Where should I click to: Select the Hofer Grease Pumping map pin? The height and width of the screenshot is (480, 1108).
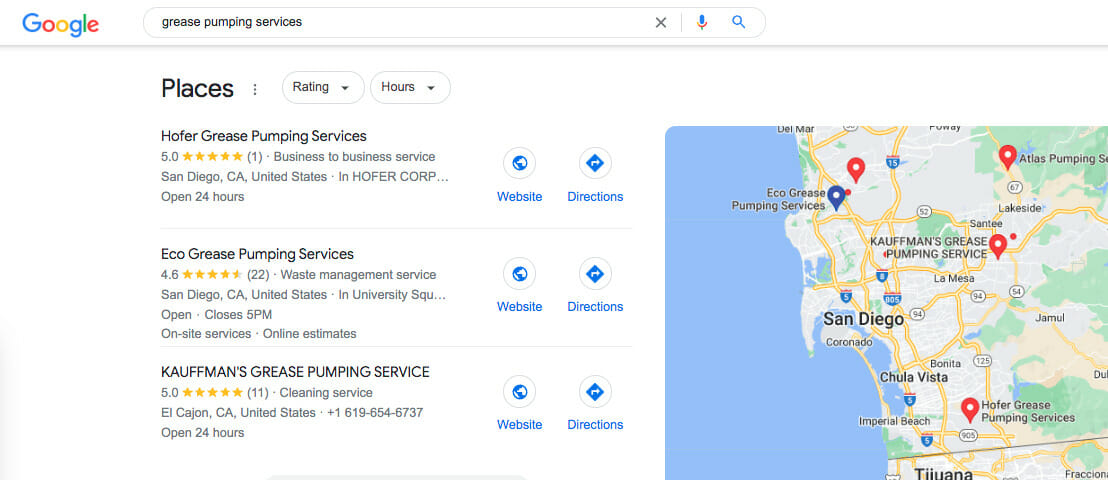point(970,410)
